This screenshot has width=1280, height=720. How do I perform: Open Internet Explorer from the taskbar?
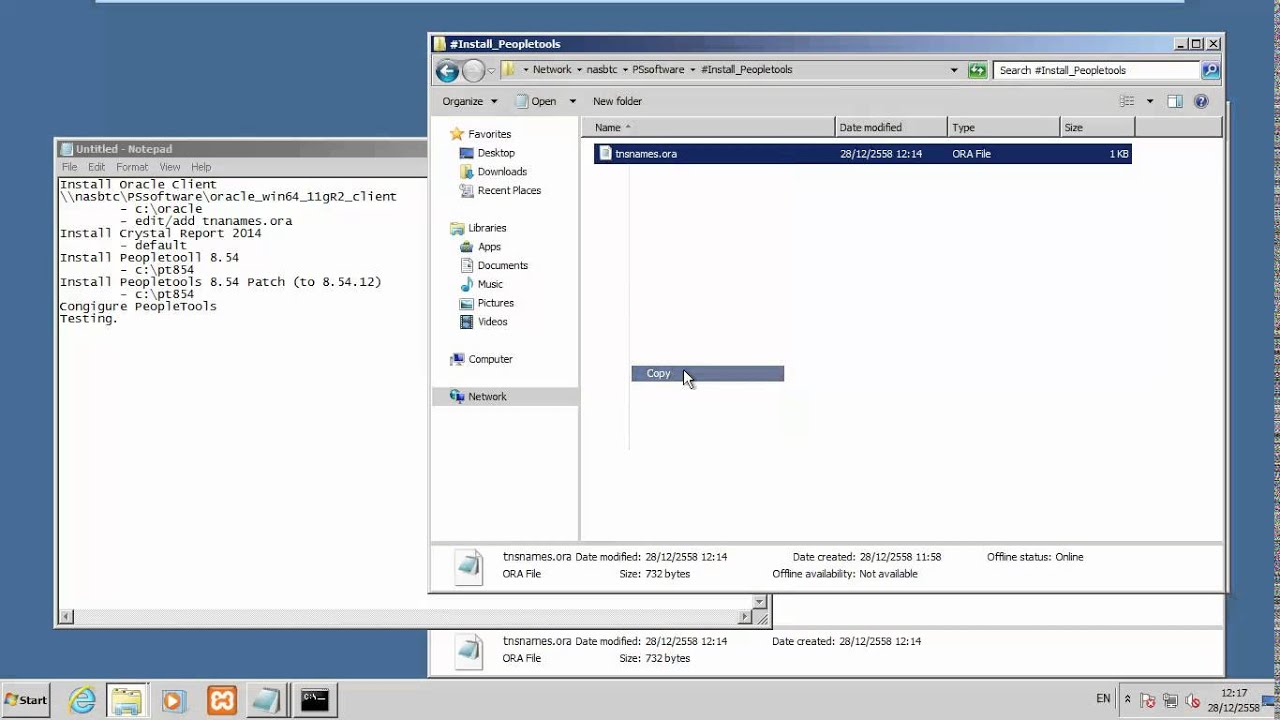click(x=82, y=701)
